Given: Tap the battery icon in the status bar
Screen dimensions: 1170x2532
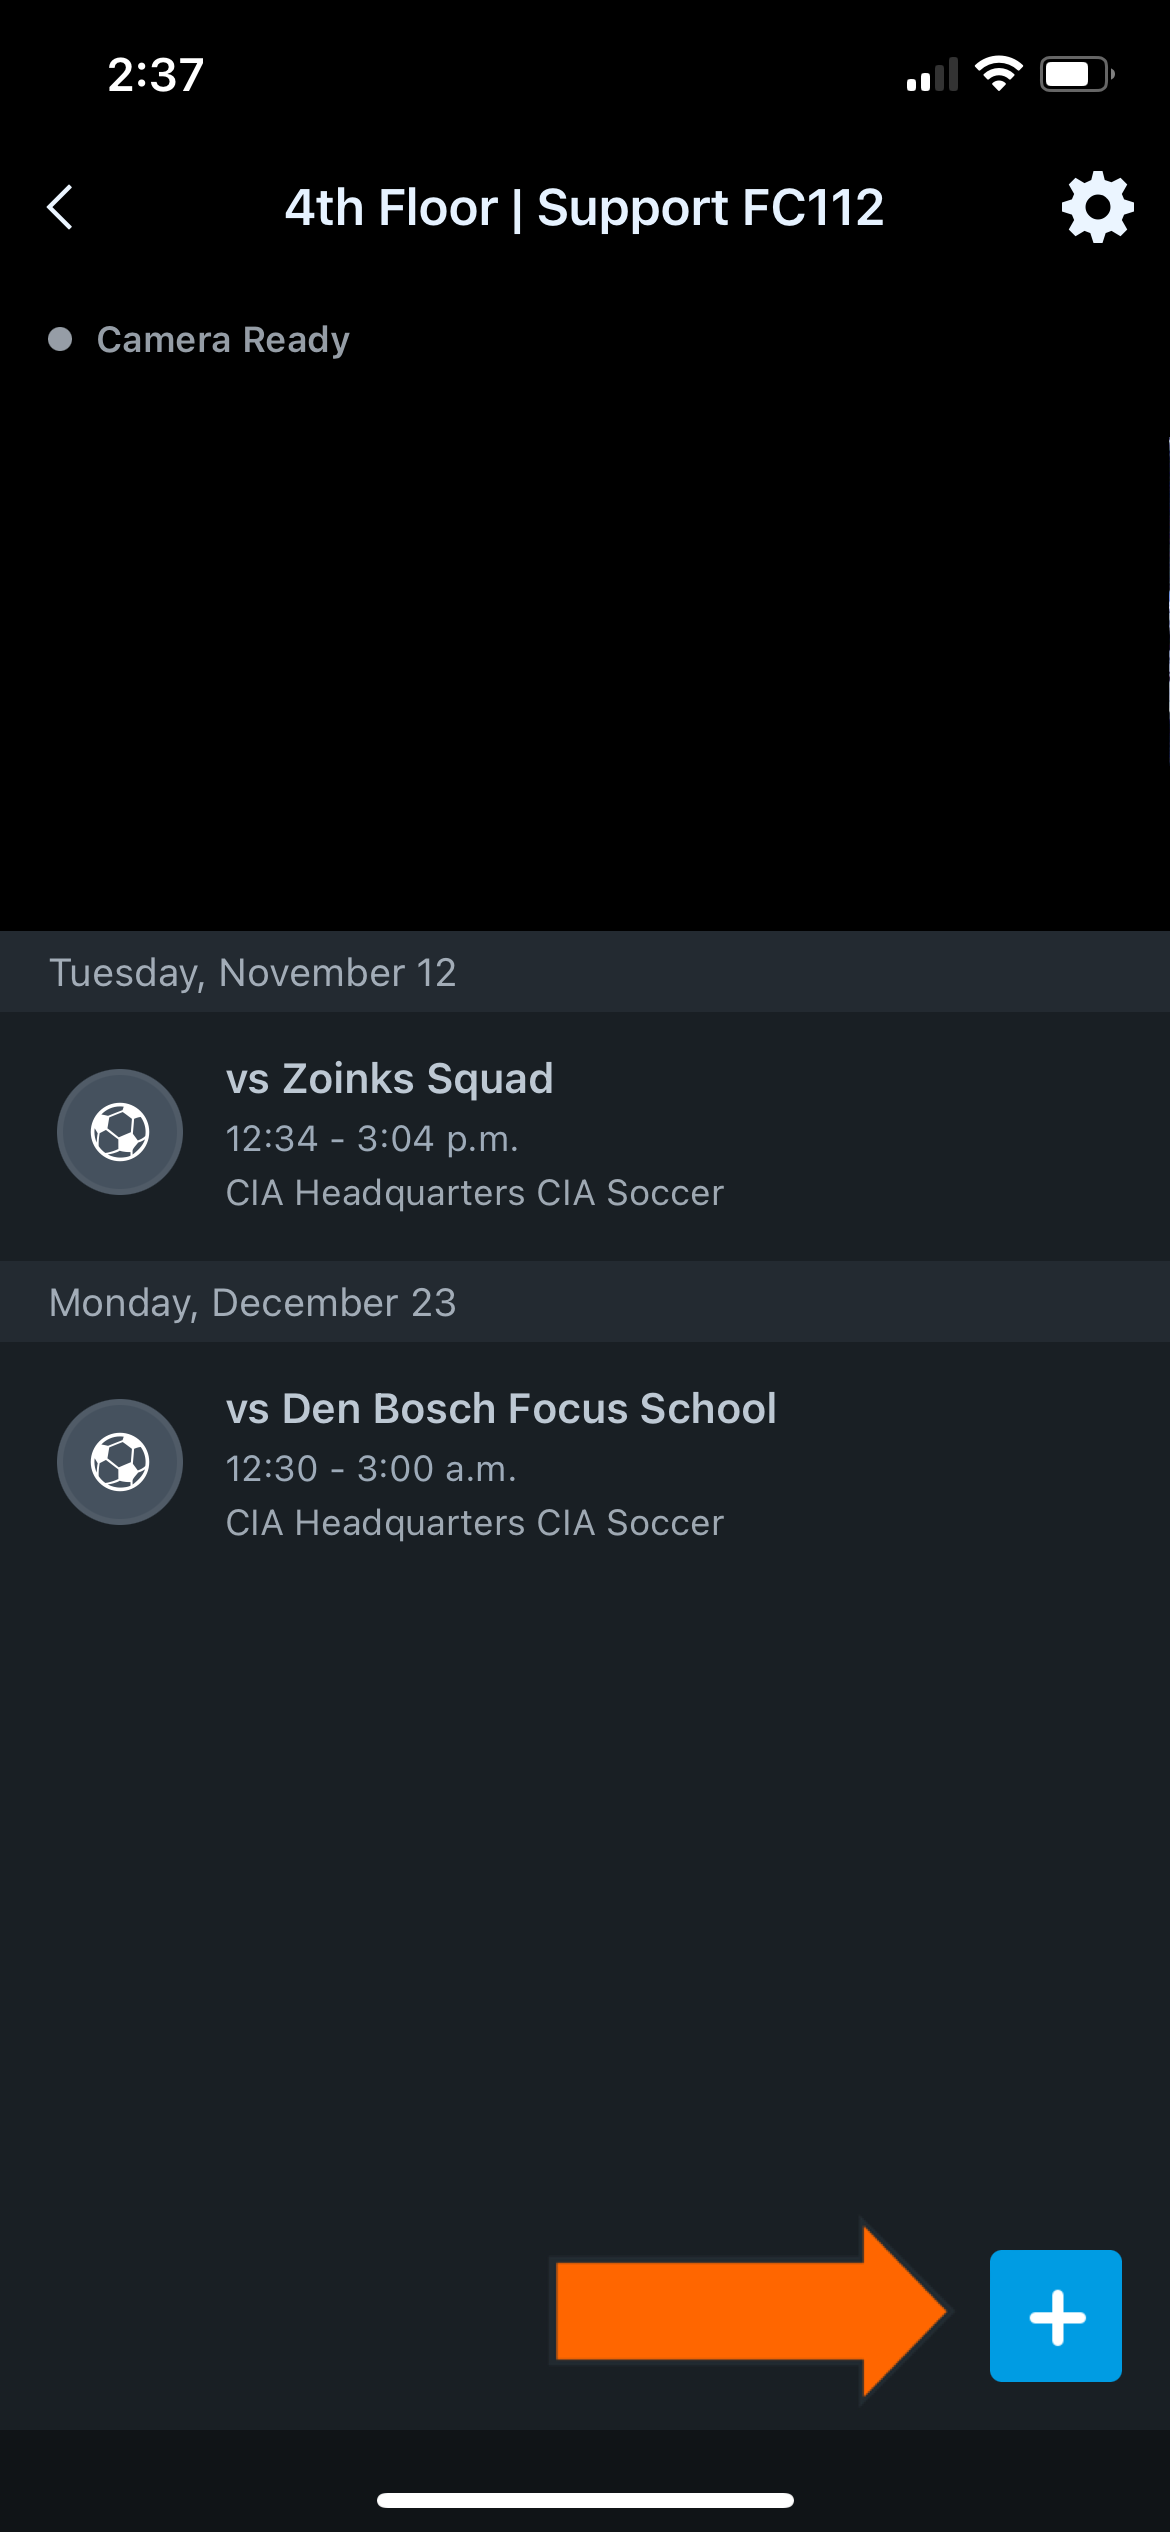Looking at the screenshot, I should point(1075,72).
